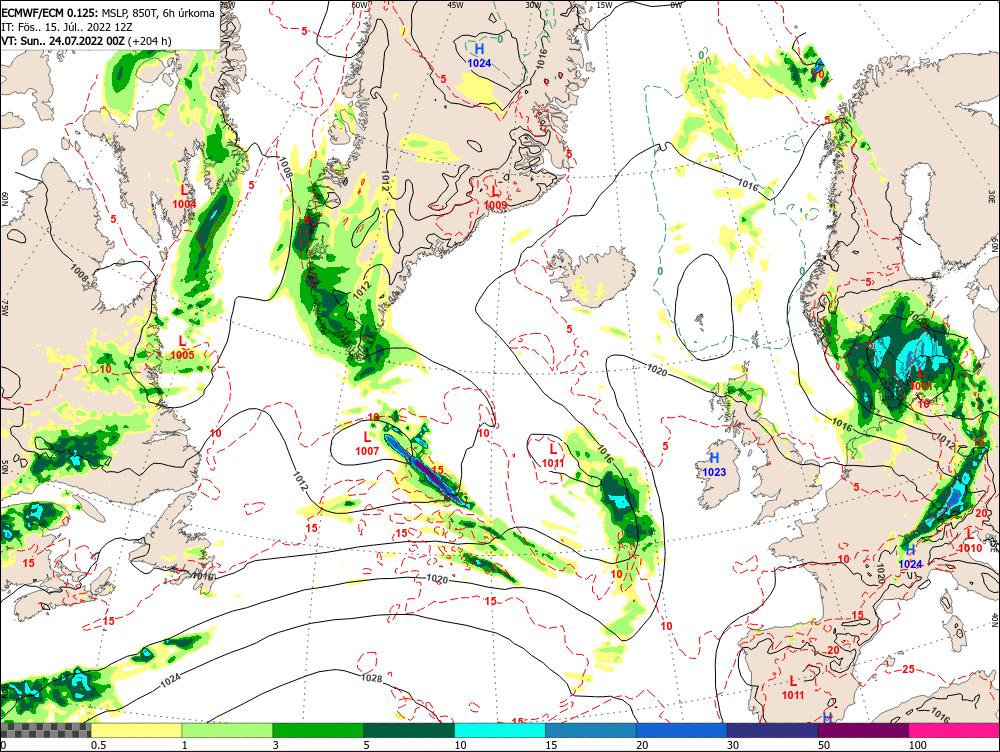This screenshot has height=752, width=1000.
Task: Click the init time line 'IT: Fös.. 15. Júl.. 2022 12Z'
Action: pos(68,27)
